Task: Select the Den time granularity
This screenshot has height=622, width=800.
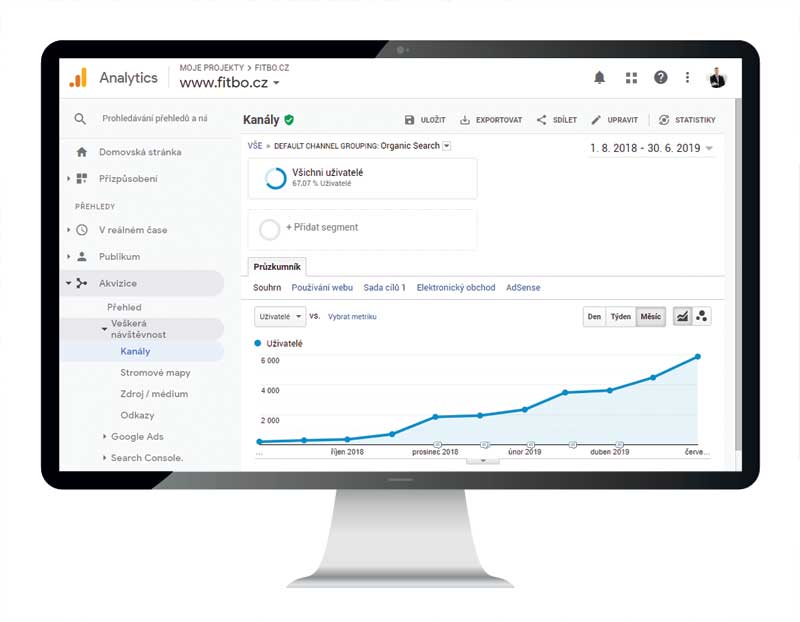Action: click(x=594, y=317)
